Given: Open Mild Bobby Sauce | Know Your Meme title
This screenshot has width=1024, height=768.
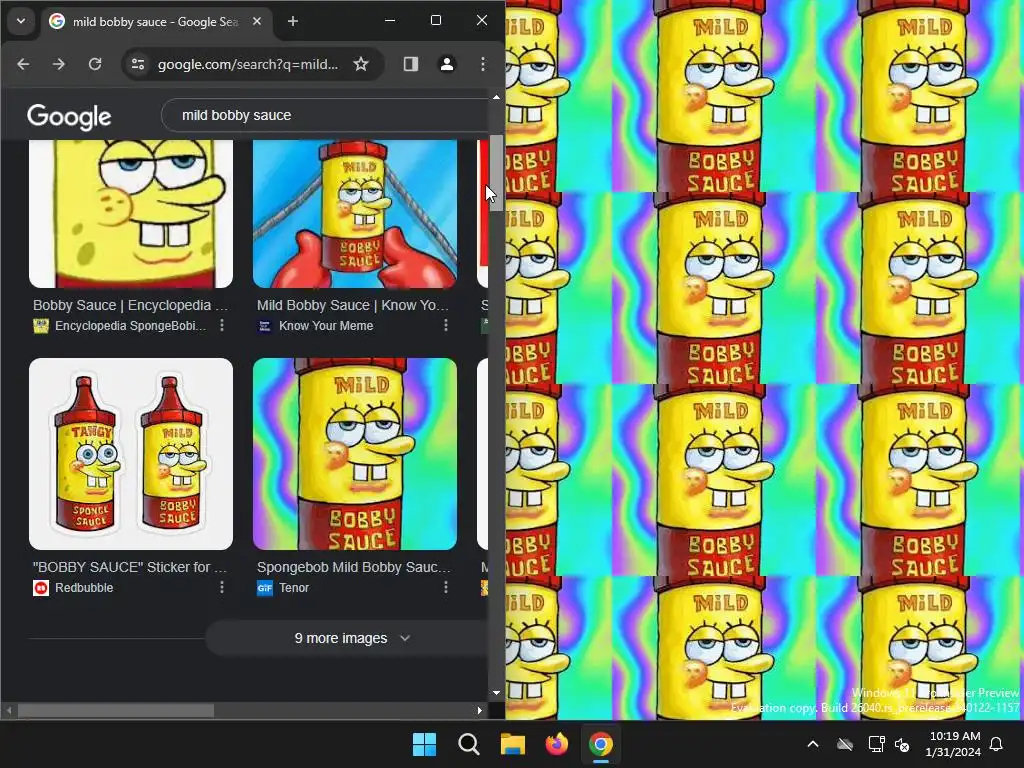Looking at the screenshot, I should pyautogui.click(x=353, y=305).
